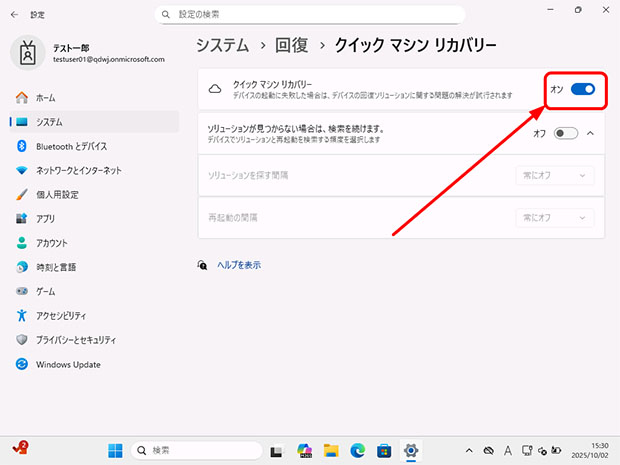Open Microsoft Store from the taskbar
The image size is (620, 465).
(x=384, y=450)
